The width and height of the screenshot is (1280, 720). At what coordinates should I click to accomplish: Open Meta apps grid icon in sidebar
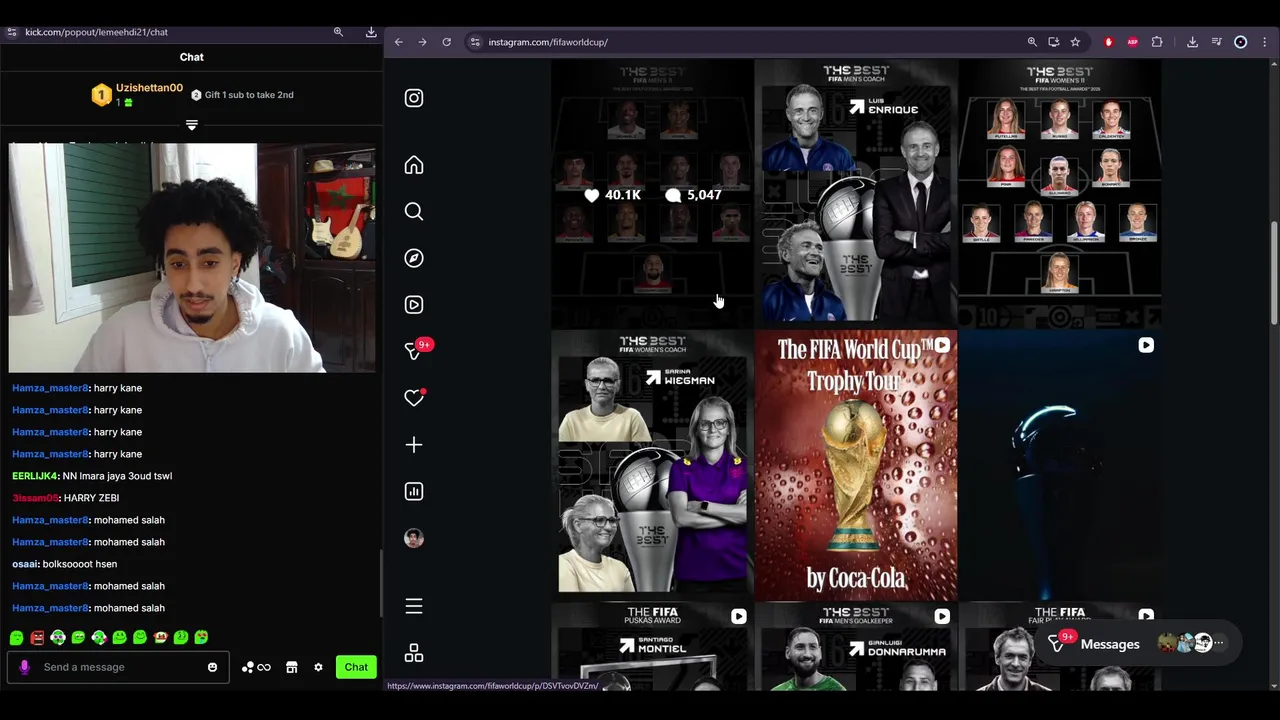(414, 653)
